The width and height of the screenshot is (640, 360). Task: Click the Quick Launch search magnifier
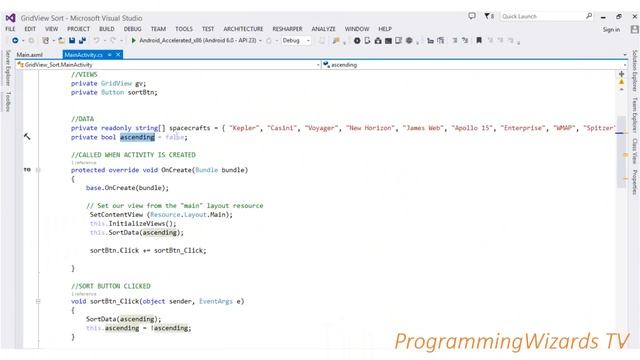[589, 16]
